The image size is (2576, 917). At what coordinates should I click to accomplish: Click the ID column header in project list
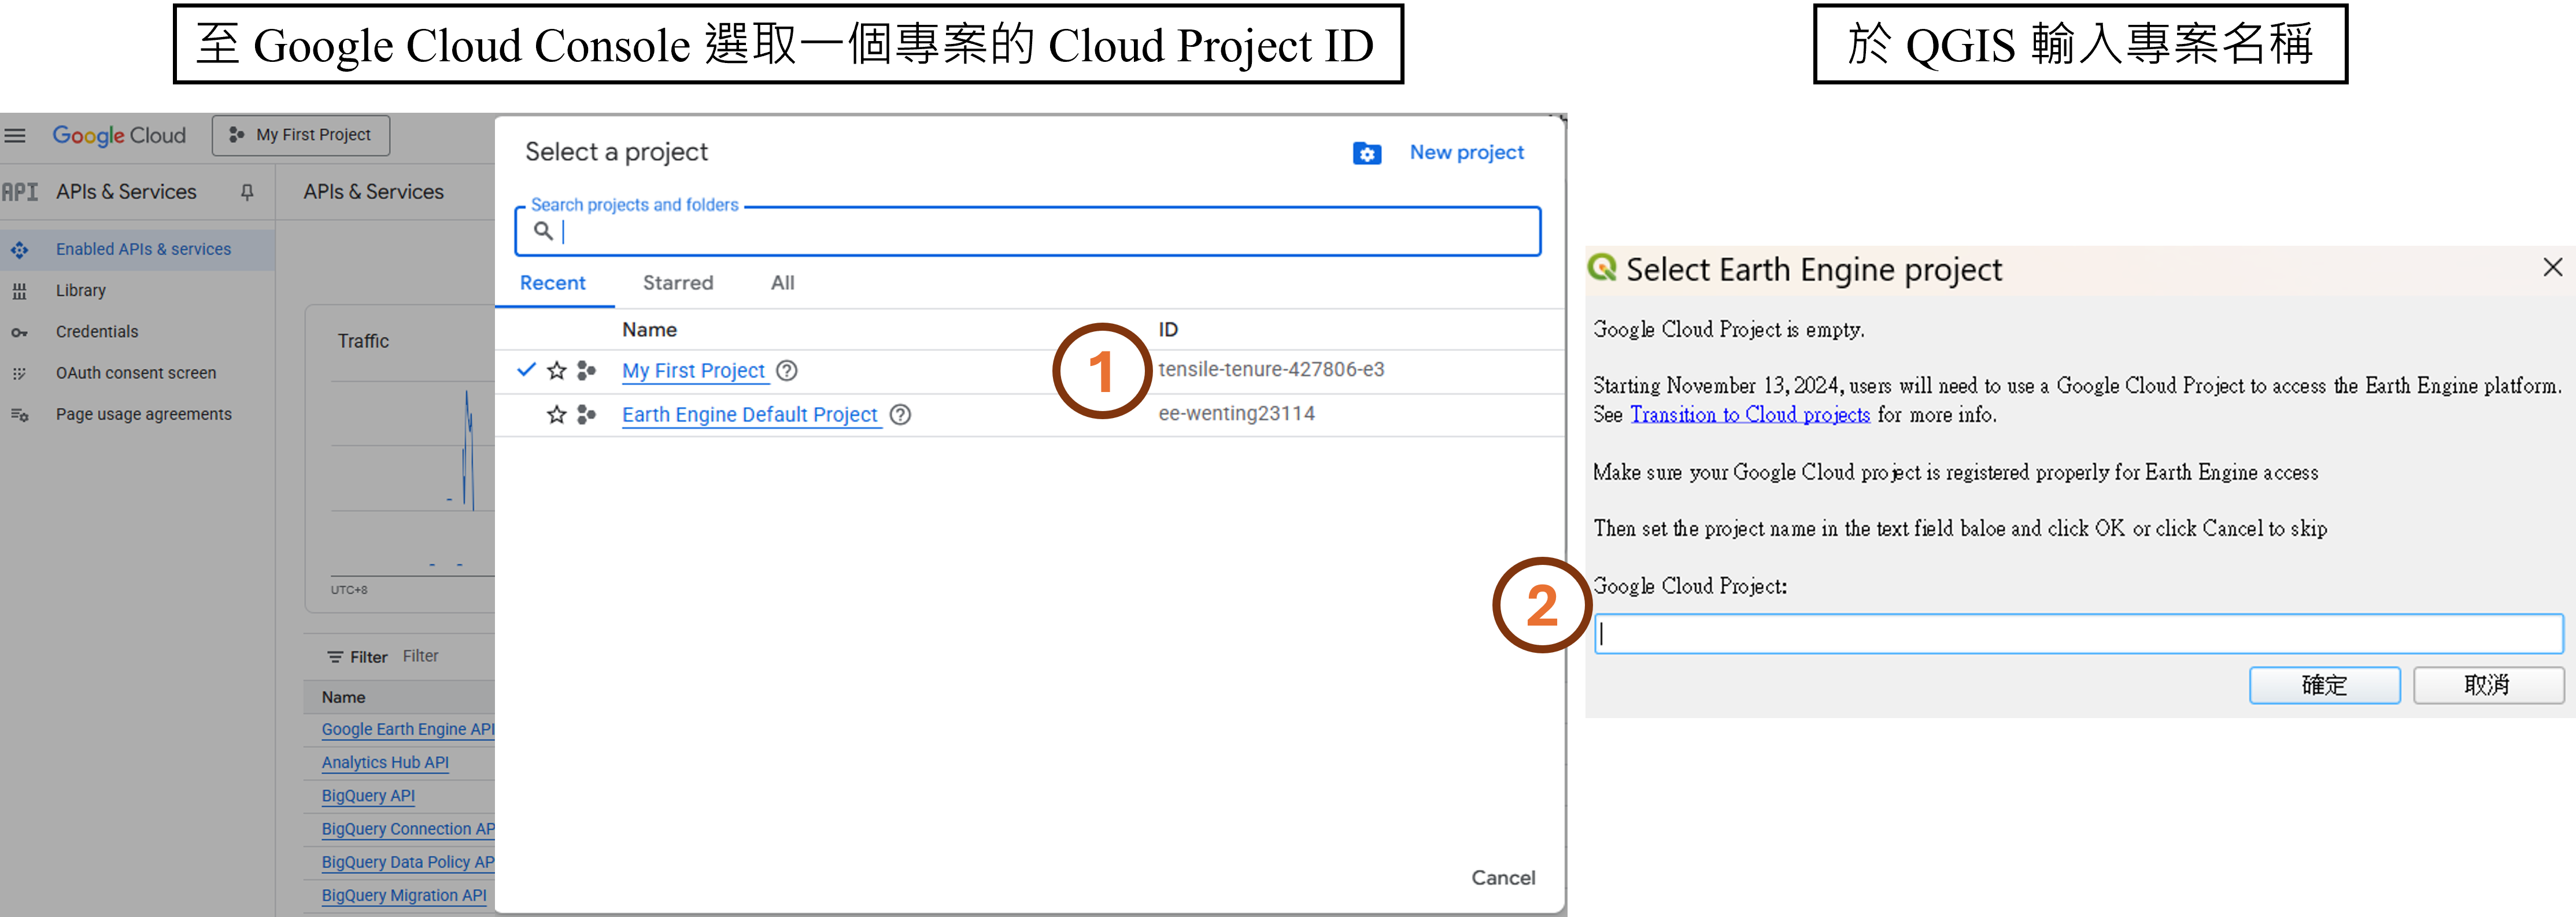pyautogui.click(x=1168, y=330)
